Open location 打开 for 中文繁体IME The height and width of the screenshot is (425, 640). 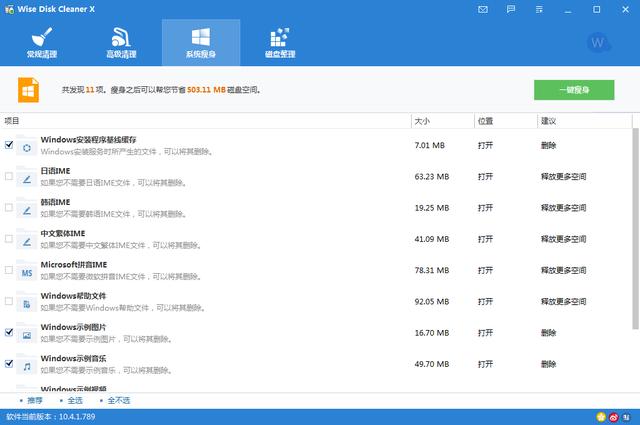pyautogui.click(x=485, y=239)
